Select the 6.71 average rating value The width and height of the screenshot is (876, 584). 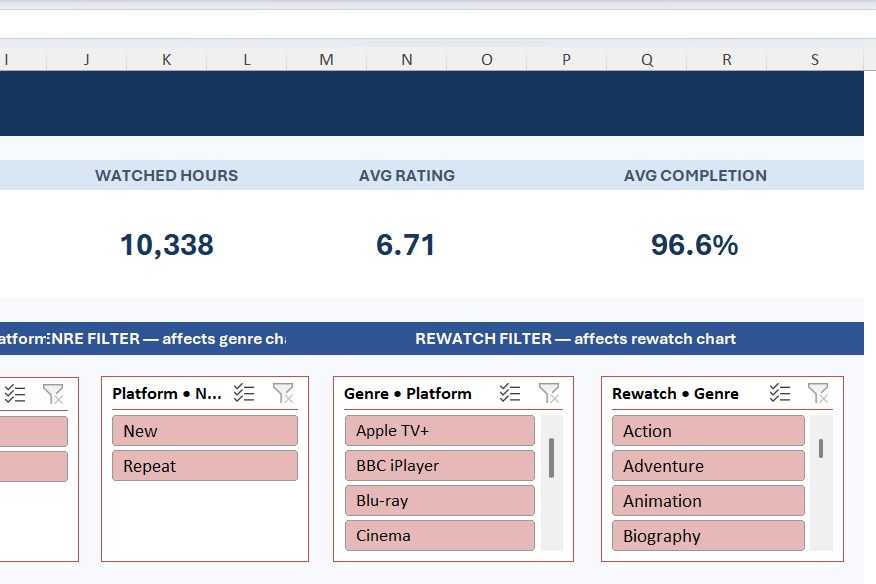[x=406, y=245]
